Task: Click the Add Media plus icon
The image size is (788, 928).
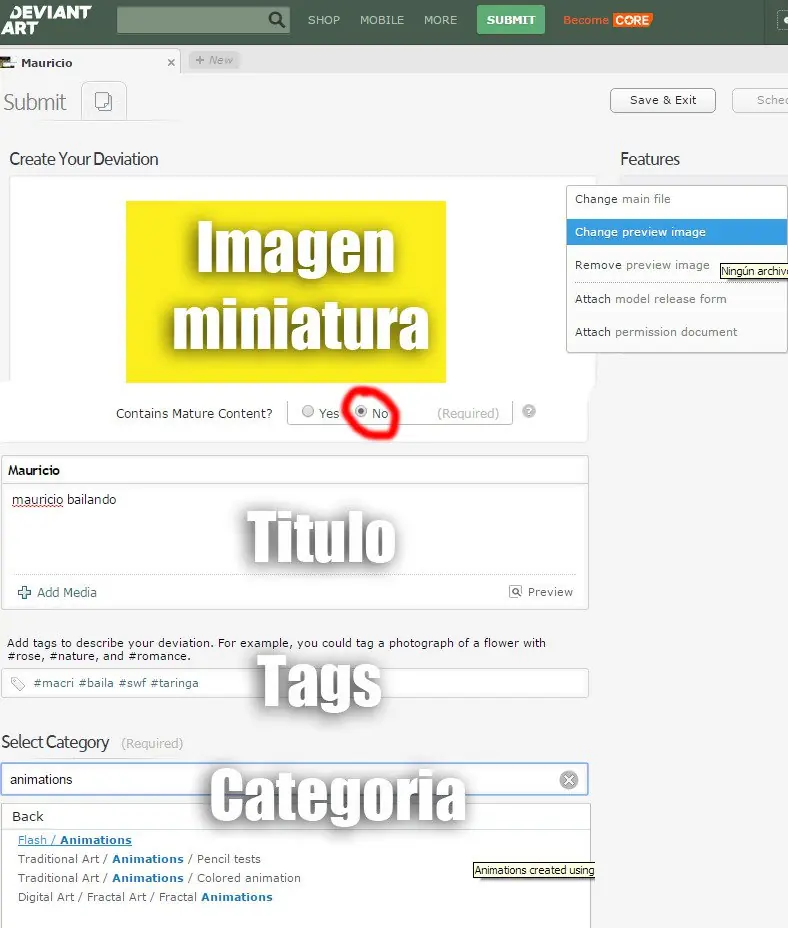Action: pyautogui.click(x=24, y=592)
